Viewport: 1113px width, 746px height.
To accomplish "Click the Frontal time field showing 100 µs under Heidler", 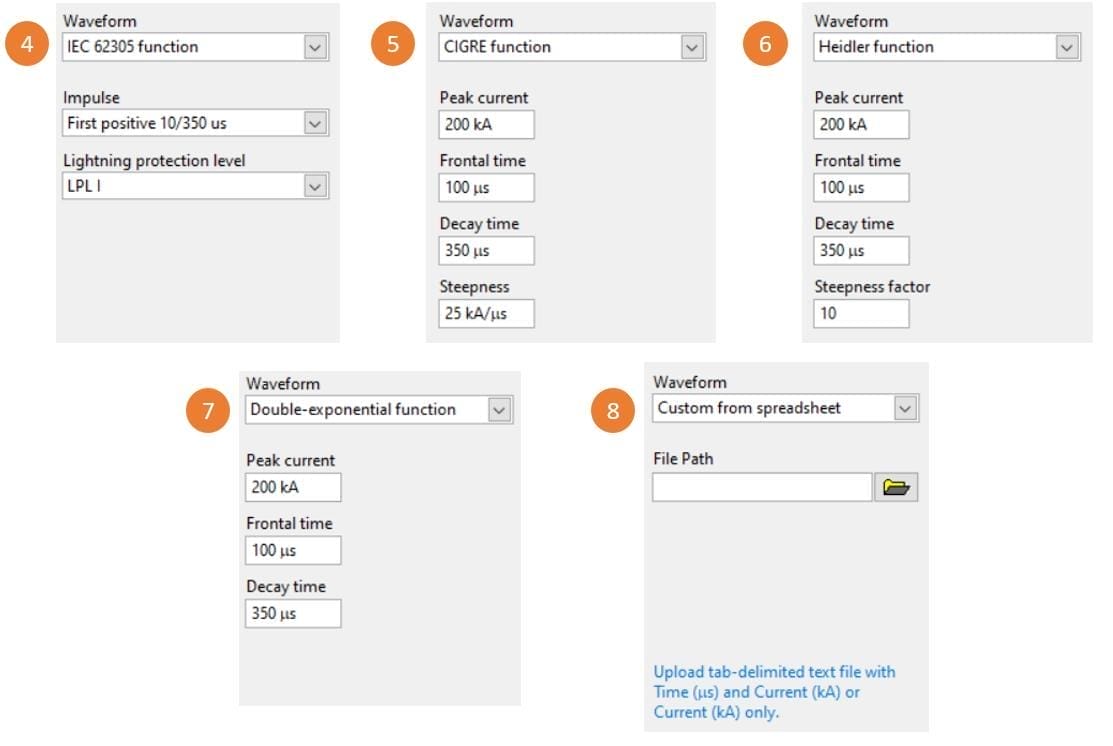I will point(860,187).
